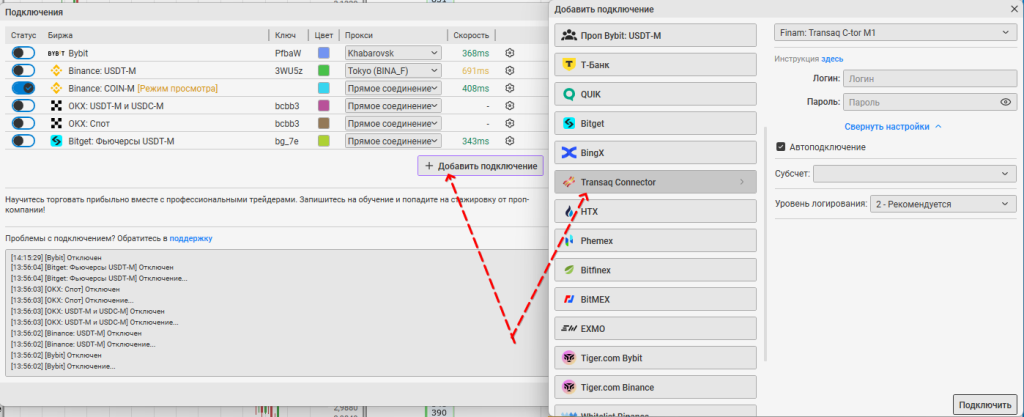Select HTX connection type
Screen dimensions: 1024x417
[x=655, y=211]
